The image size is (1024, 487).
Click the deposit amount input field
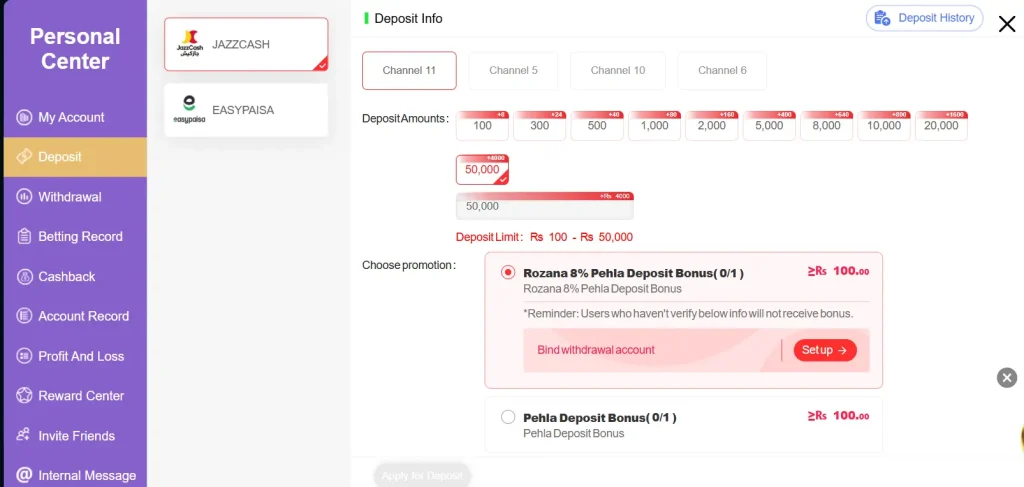coord(545,206)
